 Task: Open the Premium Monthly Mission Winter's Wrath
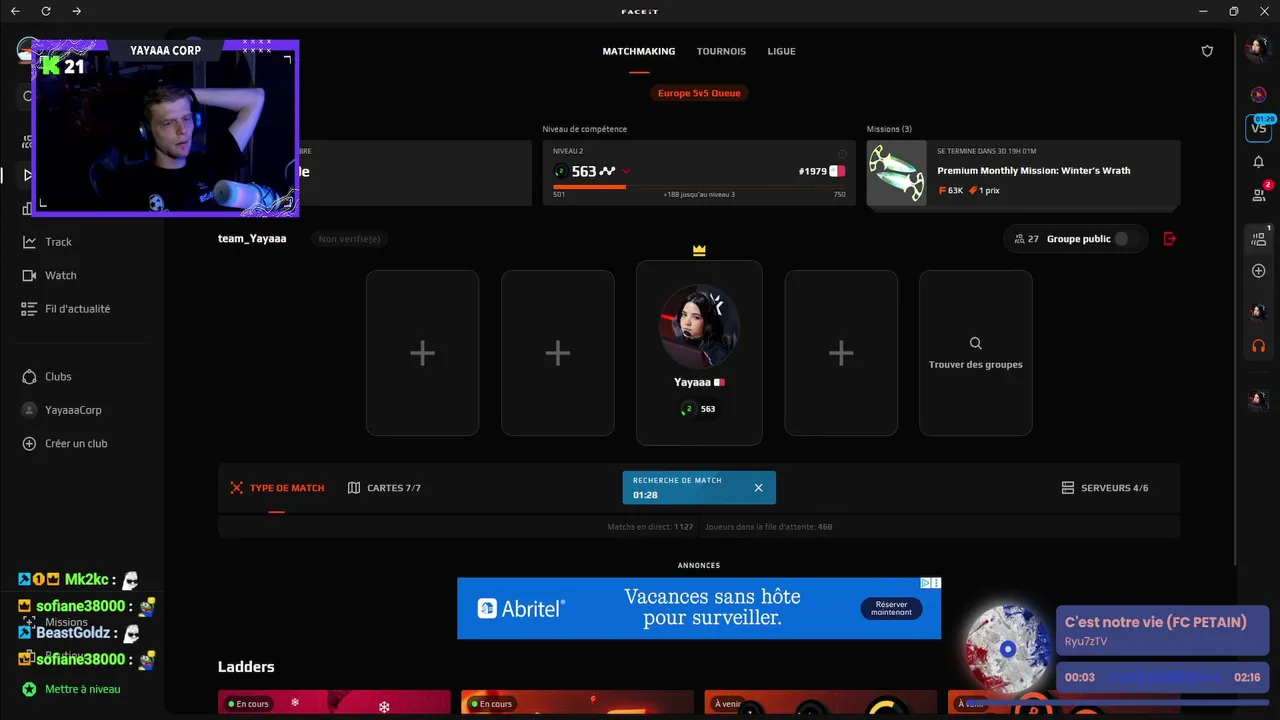click(1034, 171)
